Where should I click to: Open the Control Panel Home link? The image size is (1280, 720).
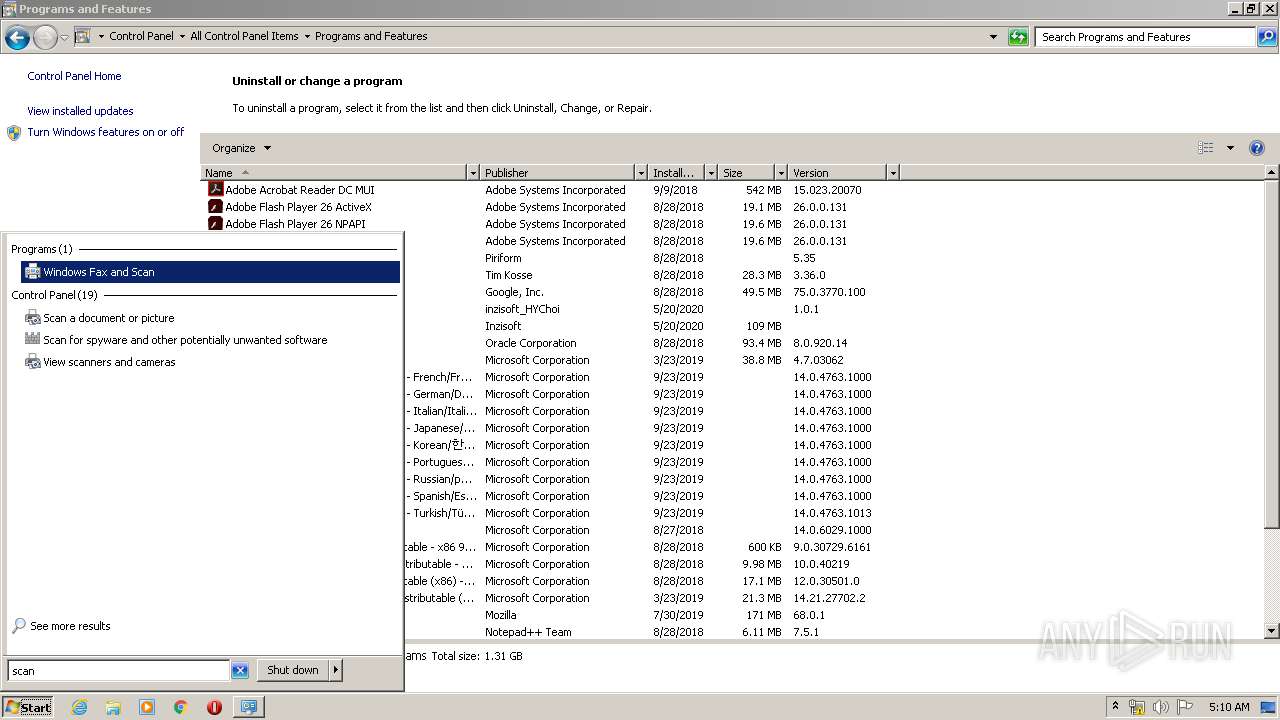(x=74, y=76)
